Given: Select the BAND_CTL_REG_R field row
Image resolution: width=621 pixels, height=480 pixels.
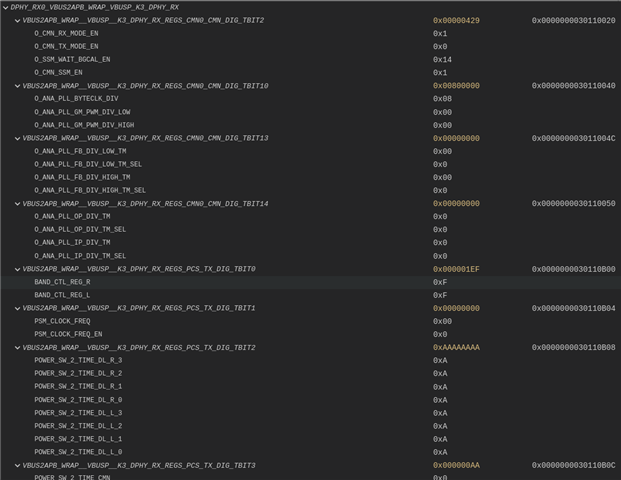Looking at the screenshot, I should (x=62, y=282).
